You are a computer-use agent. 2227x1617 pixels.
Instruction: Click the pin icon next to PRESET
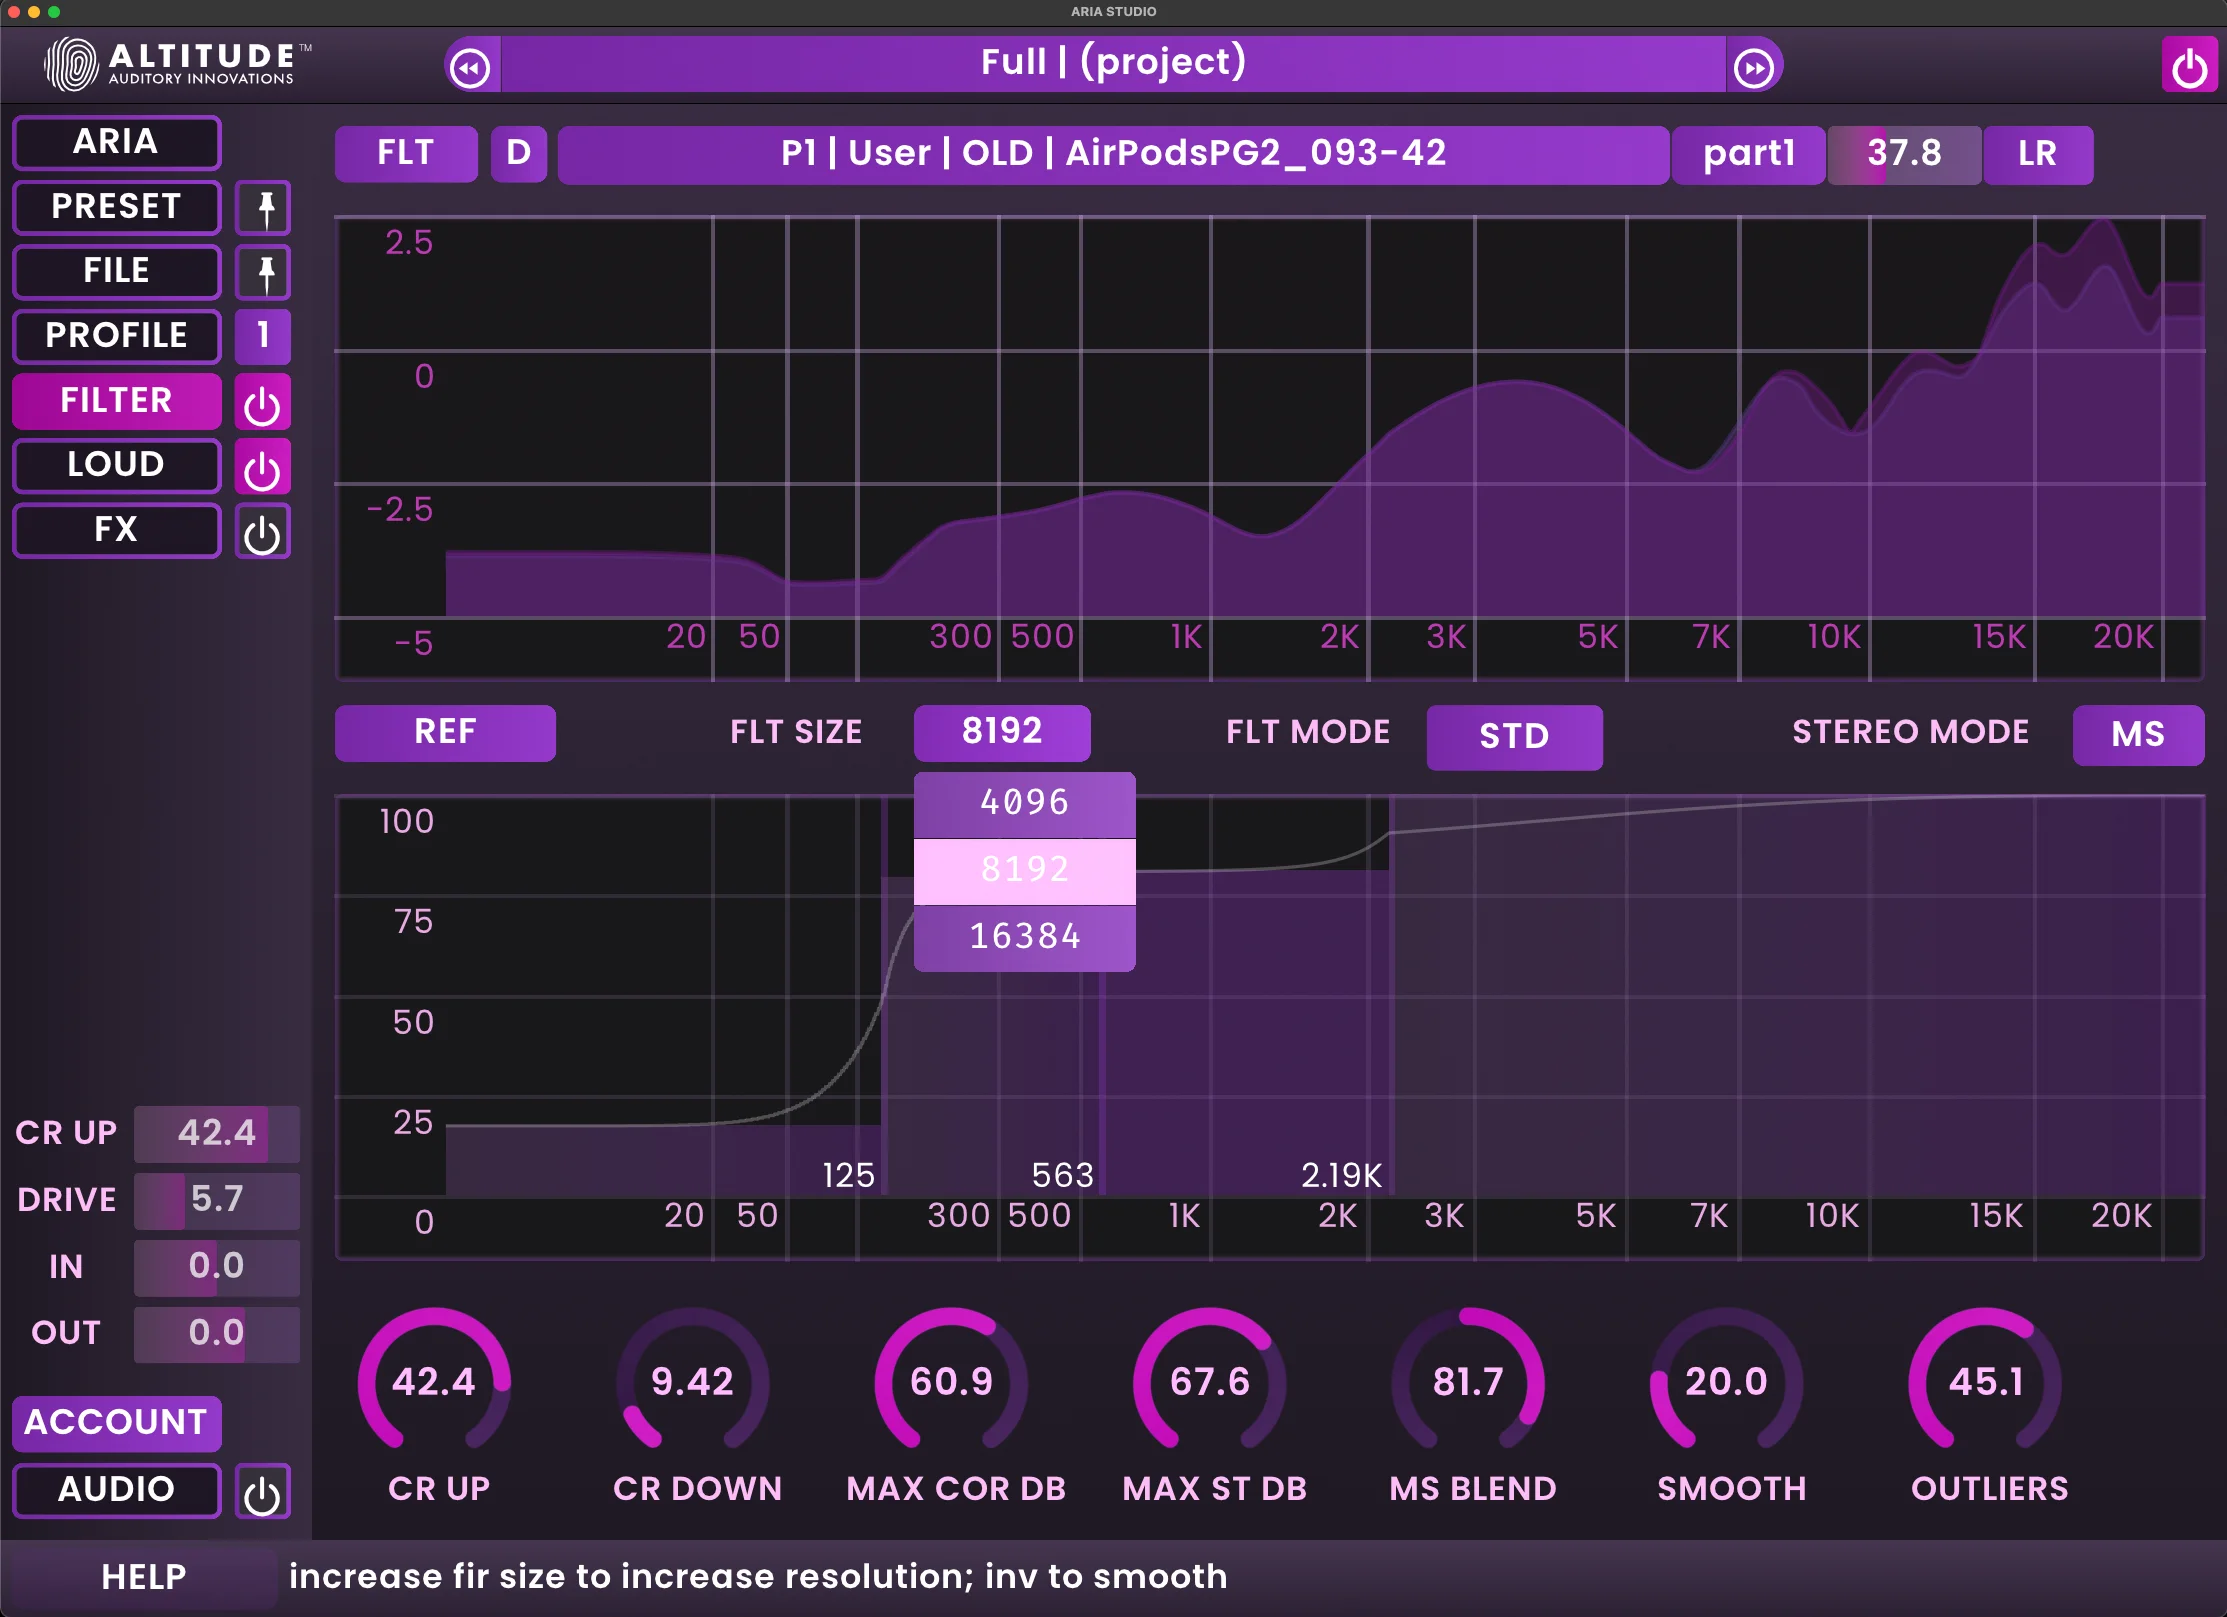[x=264, y=208]
